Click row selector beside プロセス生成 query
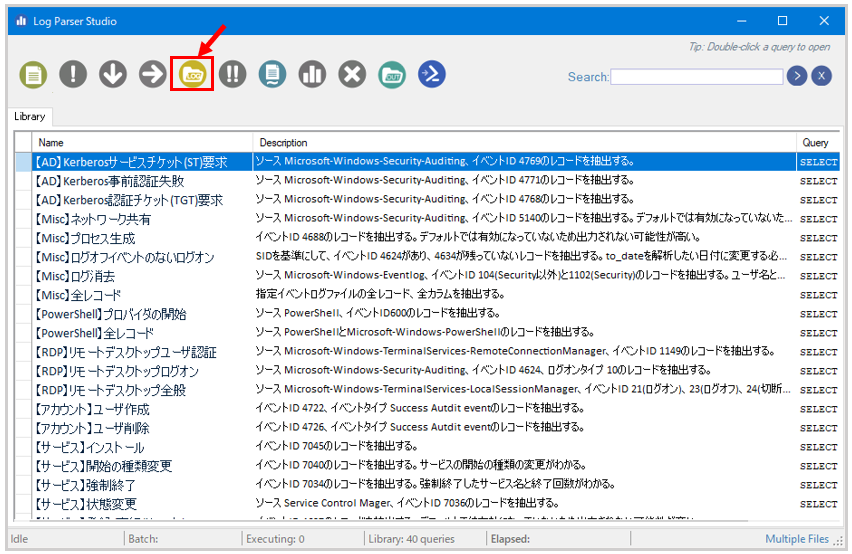This screenshot has height=554, width=852. pos(23,238)
